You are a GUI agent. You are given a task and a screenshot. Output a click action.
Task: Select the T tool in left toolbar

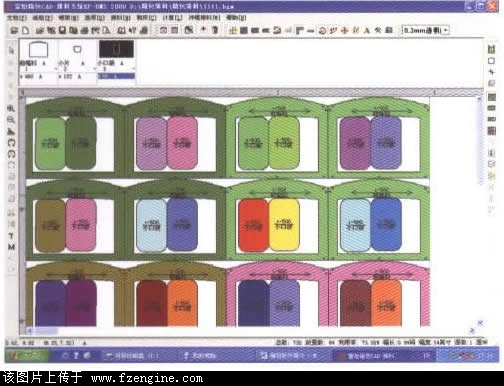[11, 236]
